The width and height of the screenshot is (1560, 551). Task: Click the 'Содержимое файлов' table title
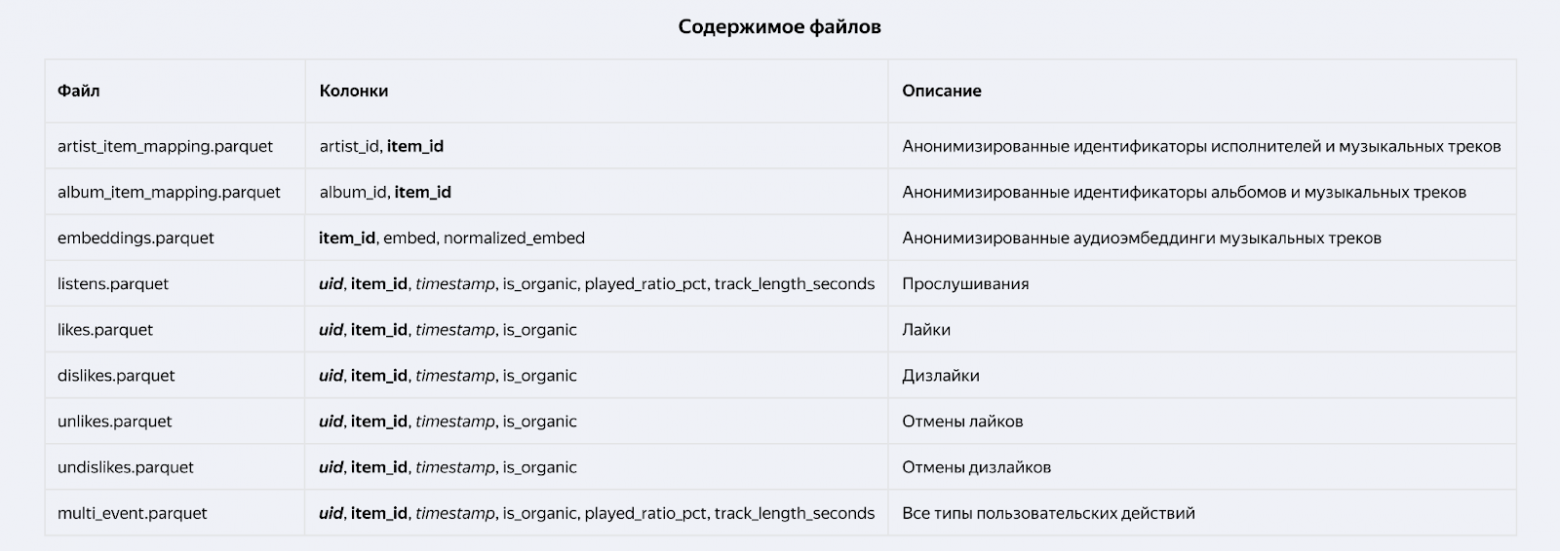click(779, 27)
